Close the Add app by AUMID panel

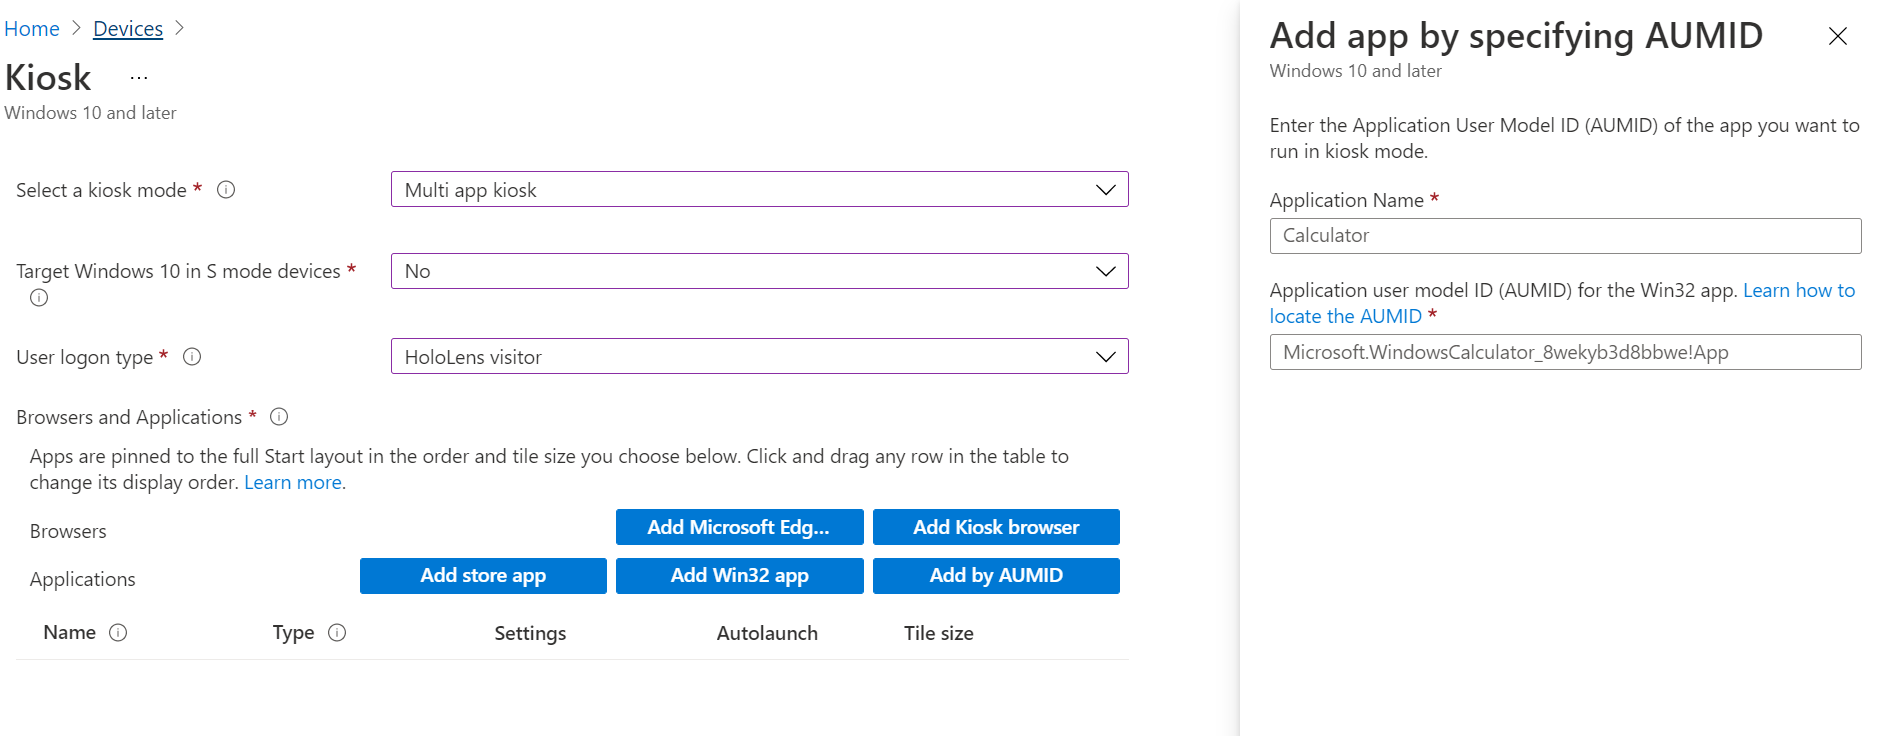pyautogui.click(x=1837, y=37)
